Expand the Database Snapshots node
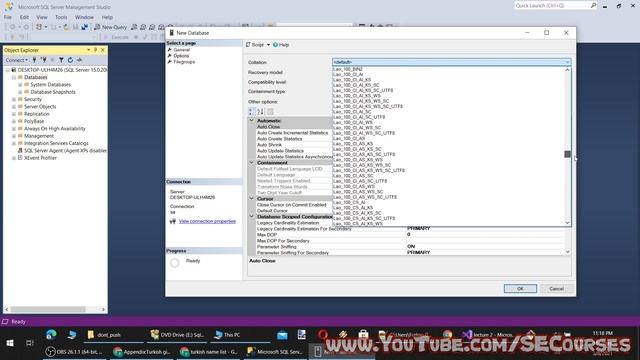This screenshot has height=360, width=640. [x=20, y=92]
